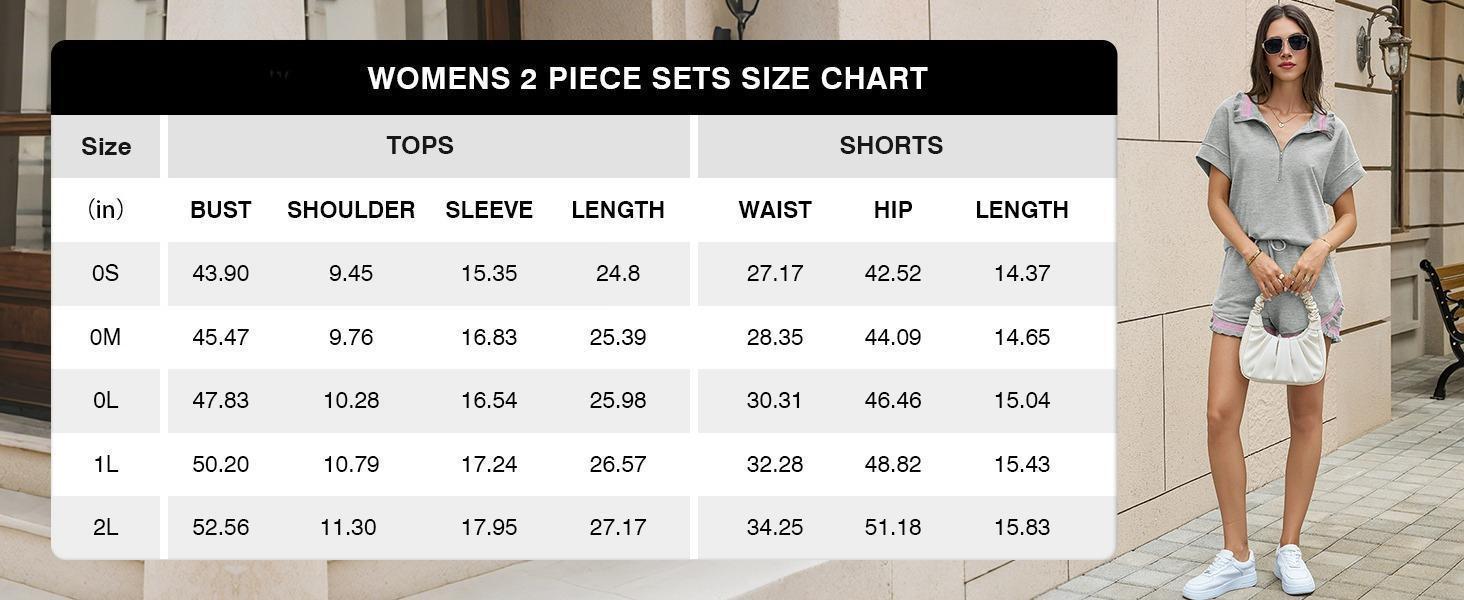
Task: Click the SHOULDER column heading
Action: click(x=351, y=210)
